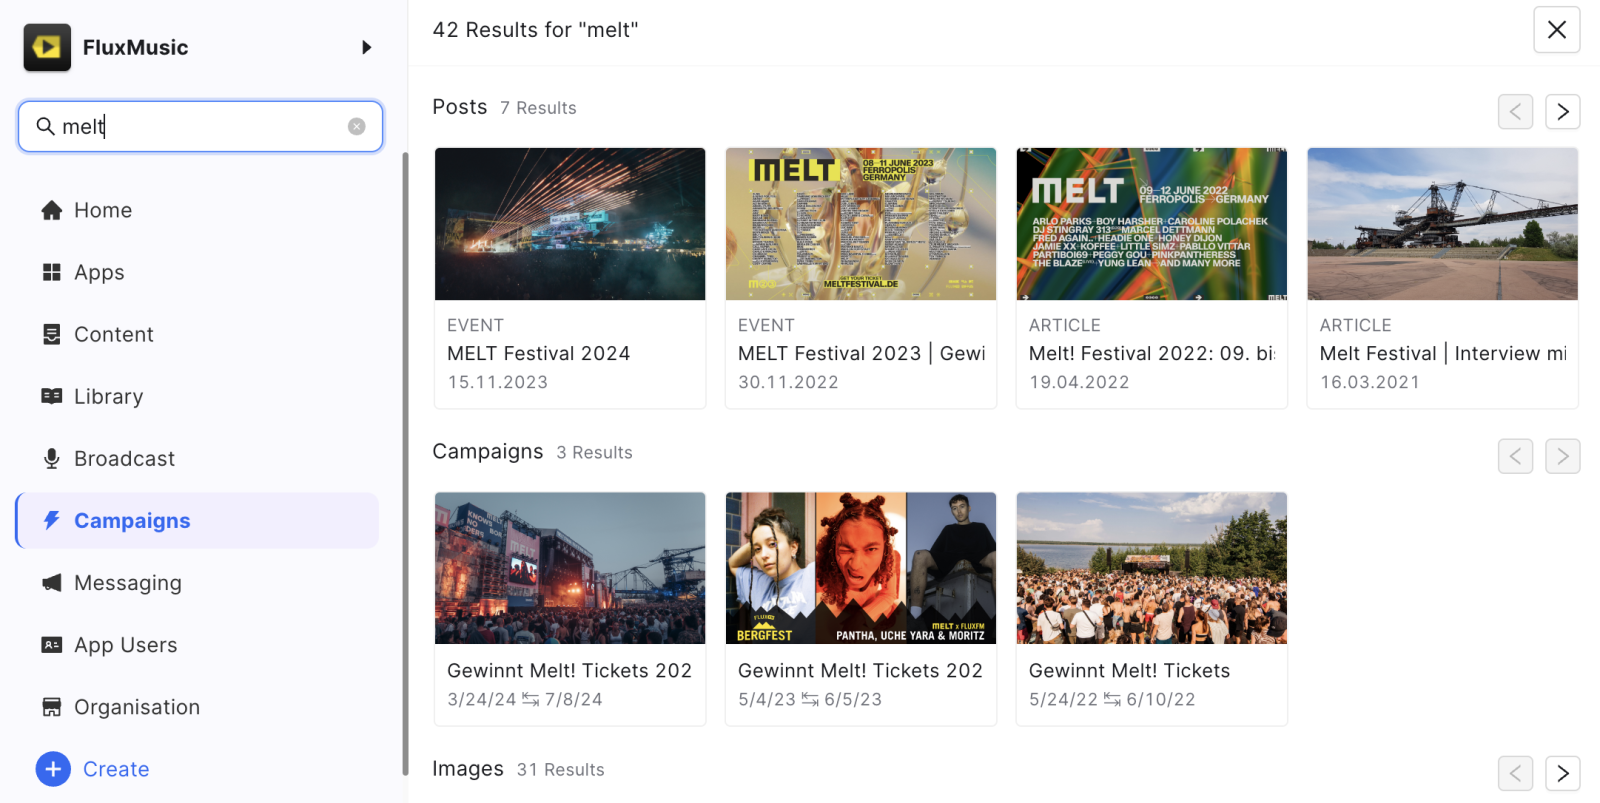Click the Broadcast microphone icon

click(52, 458)
